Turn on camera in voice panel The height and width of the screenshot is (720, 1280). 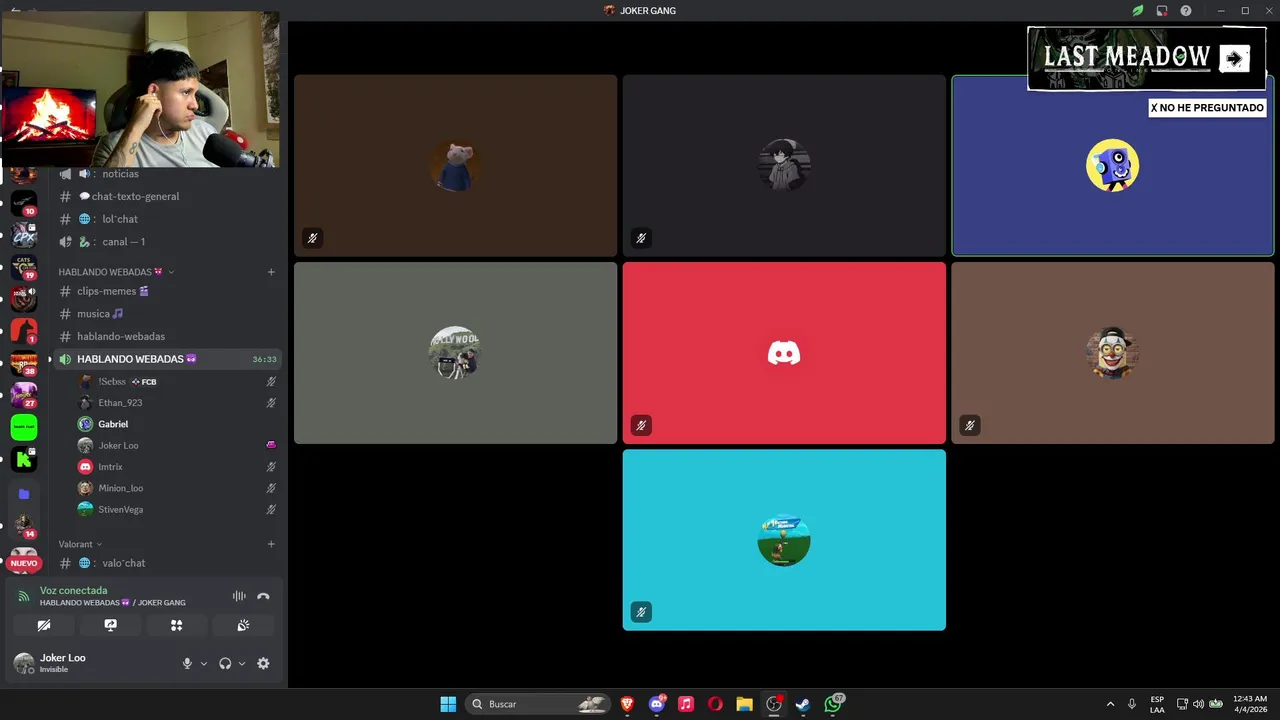[x=44, y=625]
